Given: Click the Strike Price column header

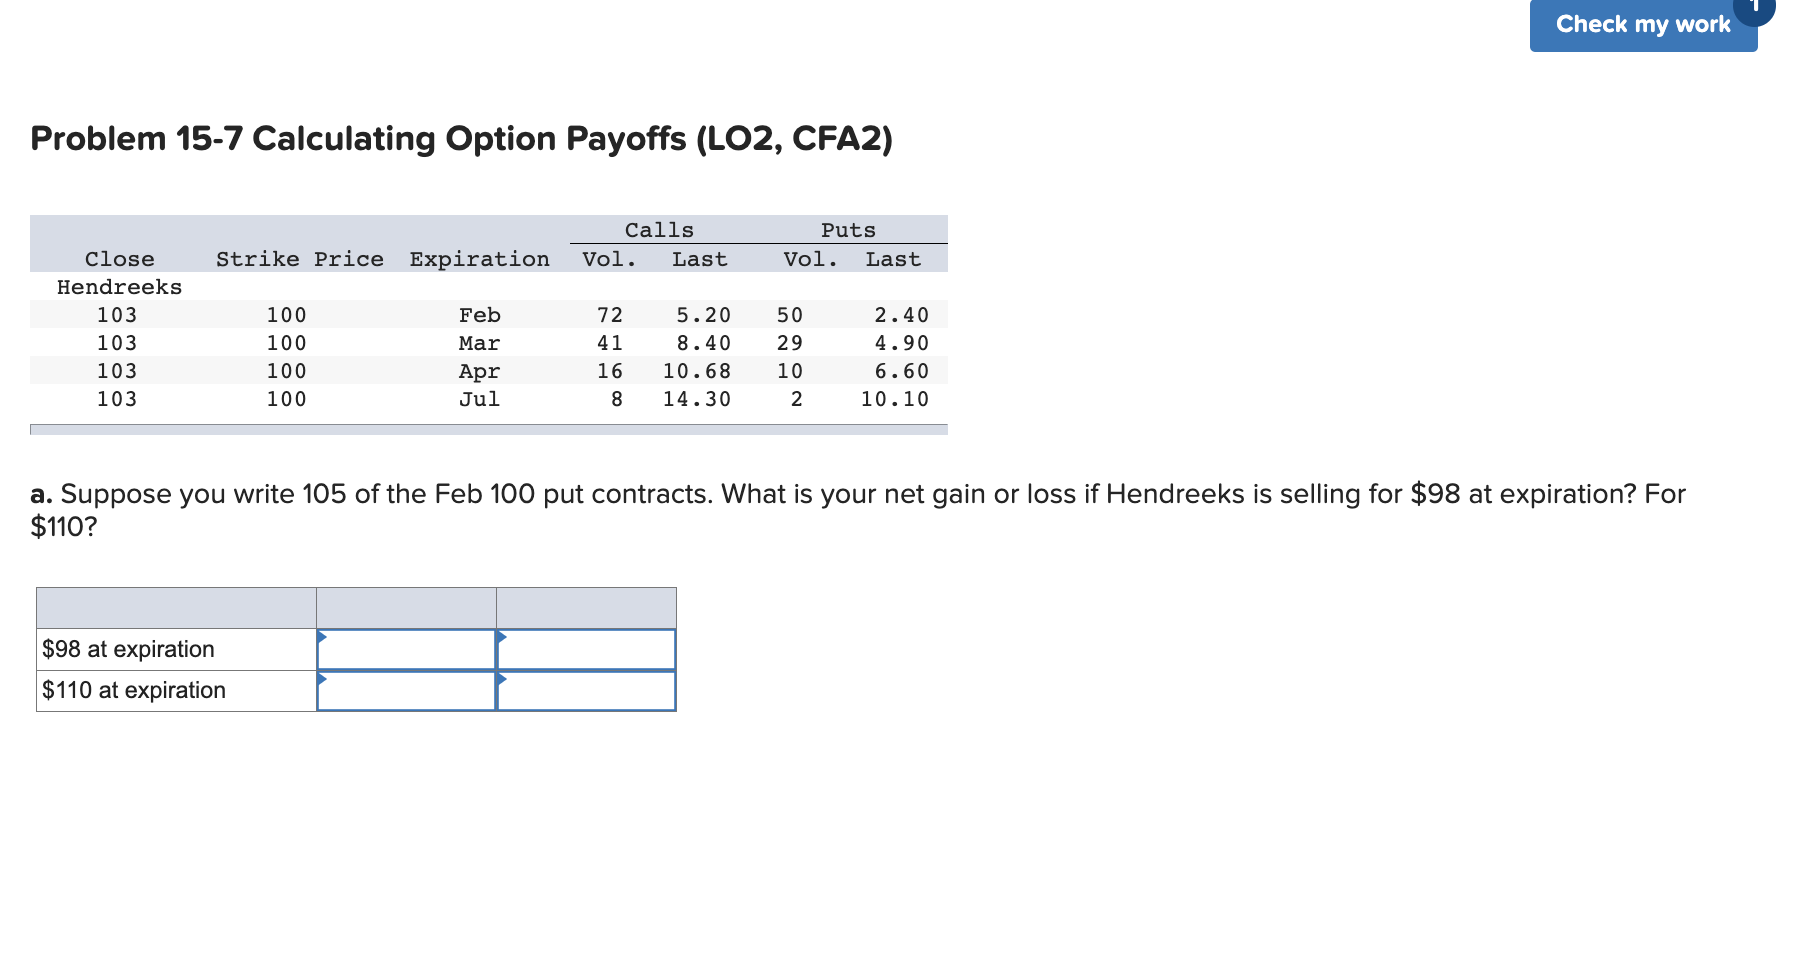Looking at the screenshot, I should [298, 259].
